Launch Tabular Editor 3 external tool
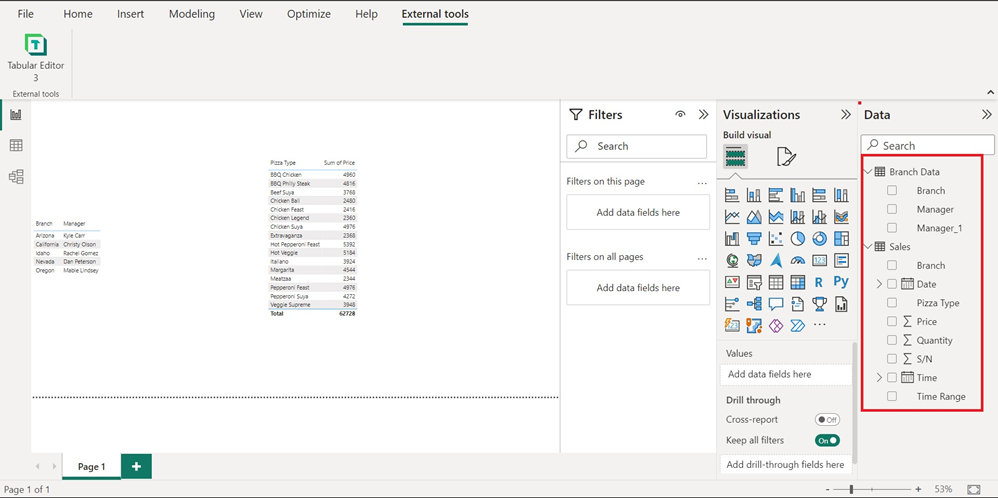Screen dimensions: 998x498 click(x=36, y=58)
